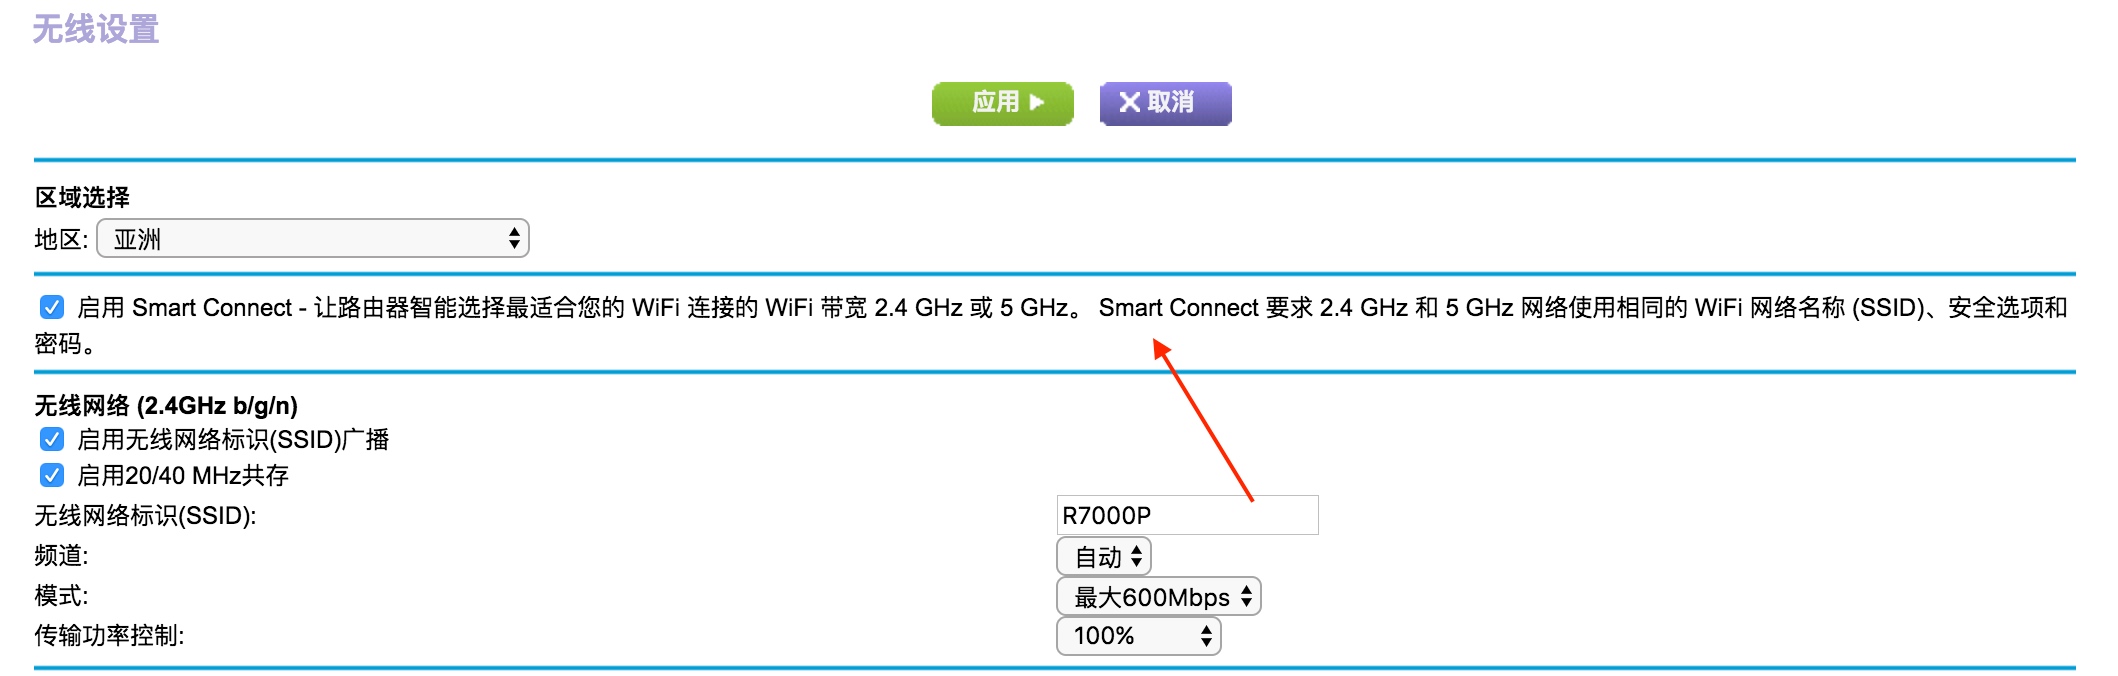
Task: Click the ▶ arrow icon on the 应用 button
Action: [x=1036, y=103]
